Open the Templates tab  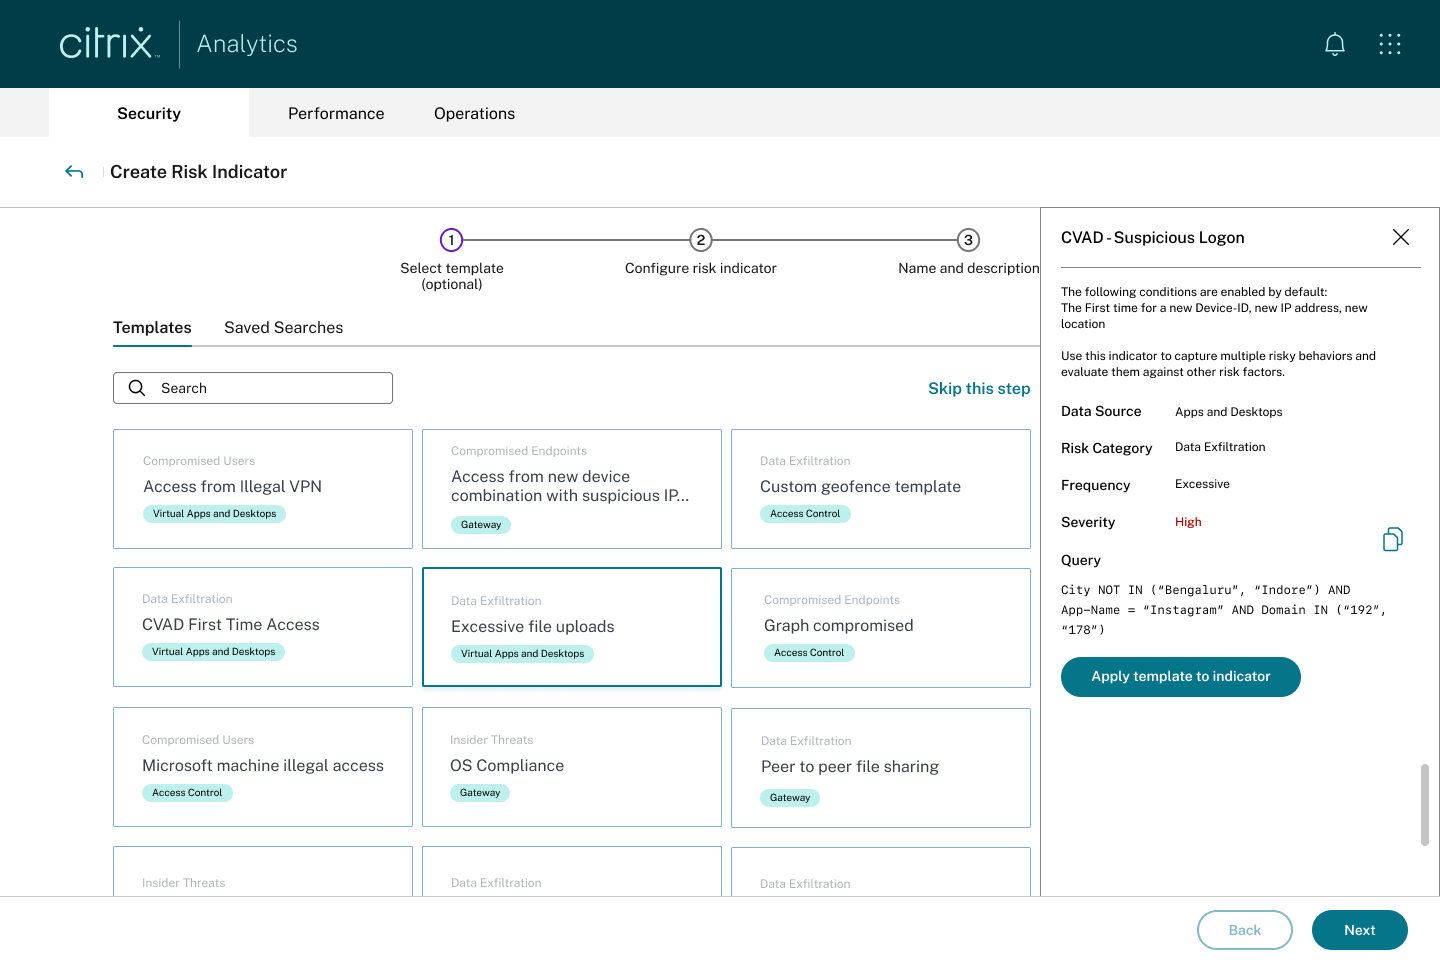[x=152, y=328]
